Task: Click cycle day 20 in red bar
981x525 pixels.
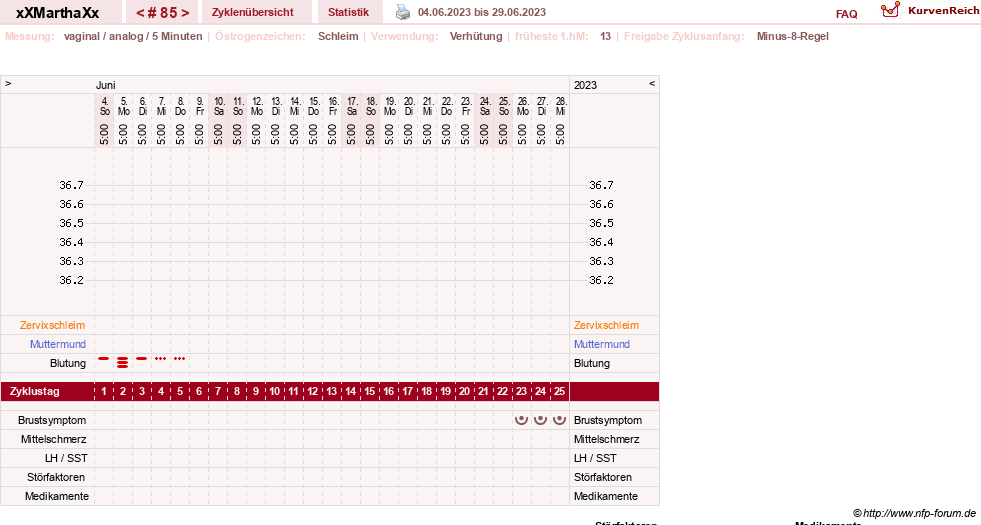Action: pos(464,391)
